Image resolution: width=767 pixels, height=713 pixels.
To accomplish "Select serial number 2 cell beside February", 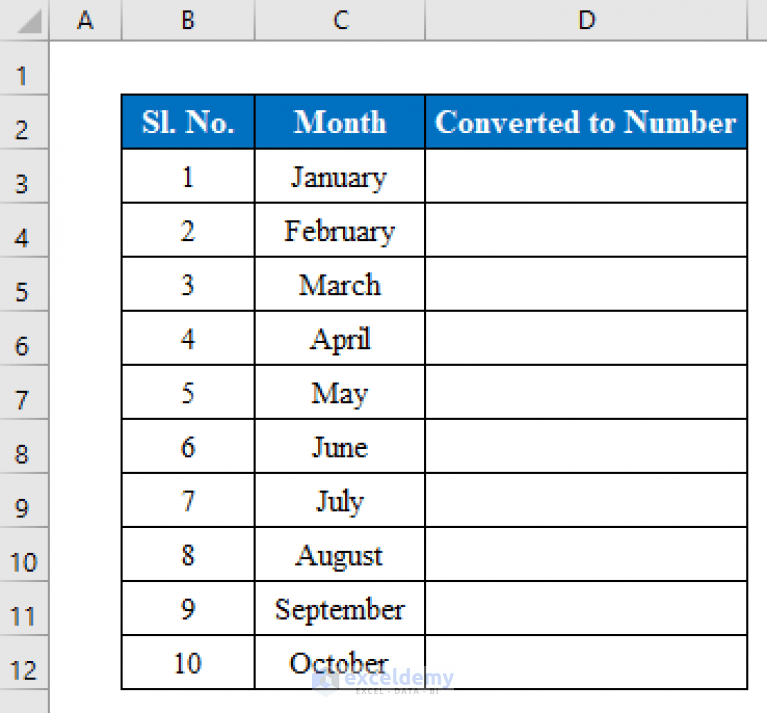I will [x=188, y=230].
